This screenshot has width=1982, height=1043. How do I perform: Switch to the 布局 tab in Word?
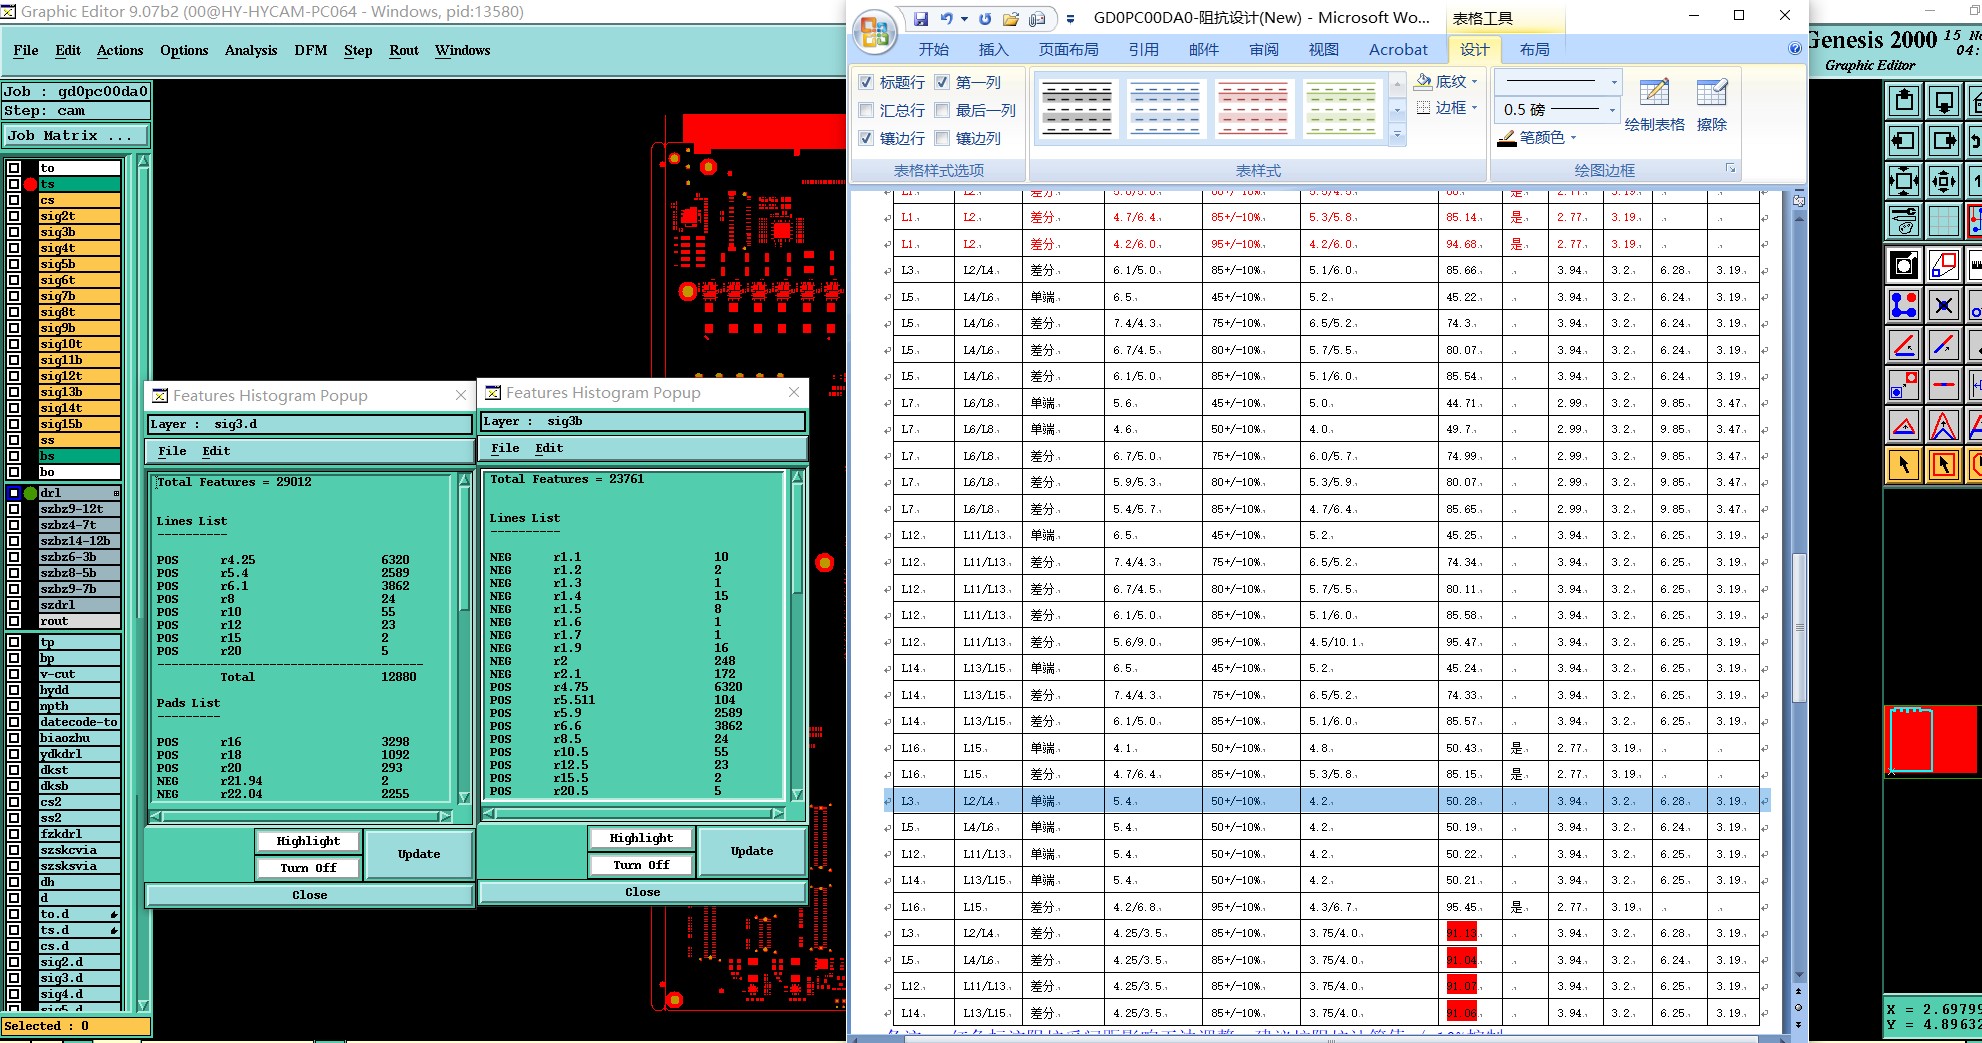pos(1534,49)
